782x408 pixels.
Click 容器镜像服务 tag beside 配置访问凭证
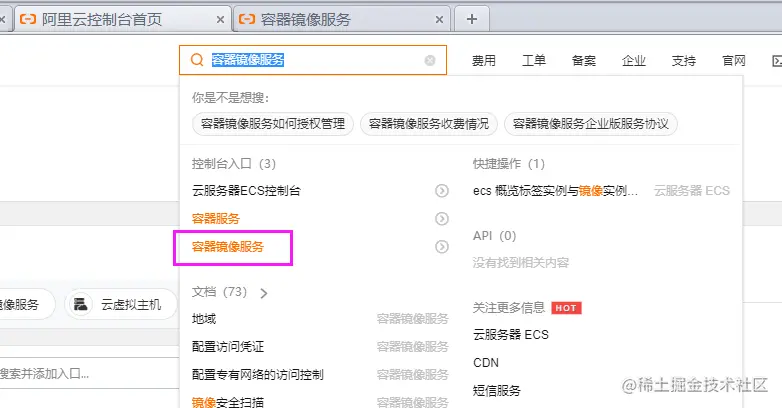click(412, 346)
